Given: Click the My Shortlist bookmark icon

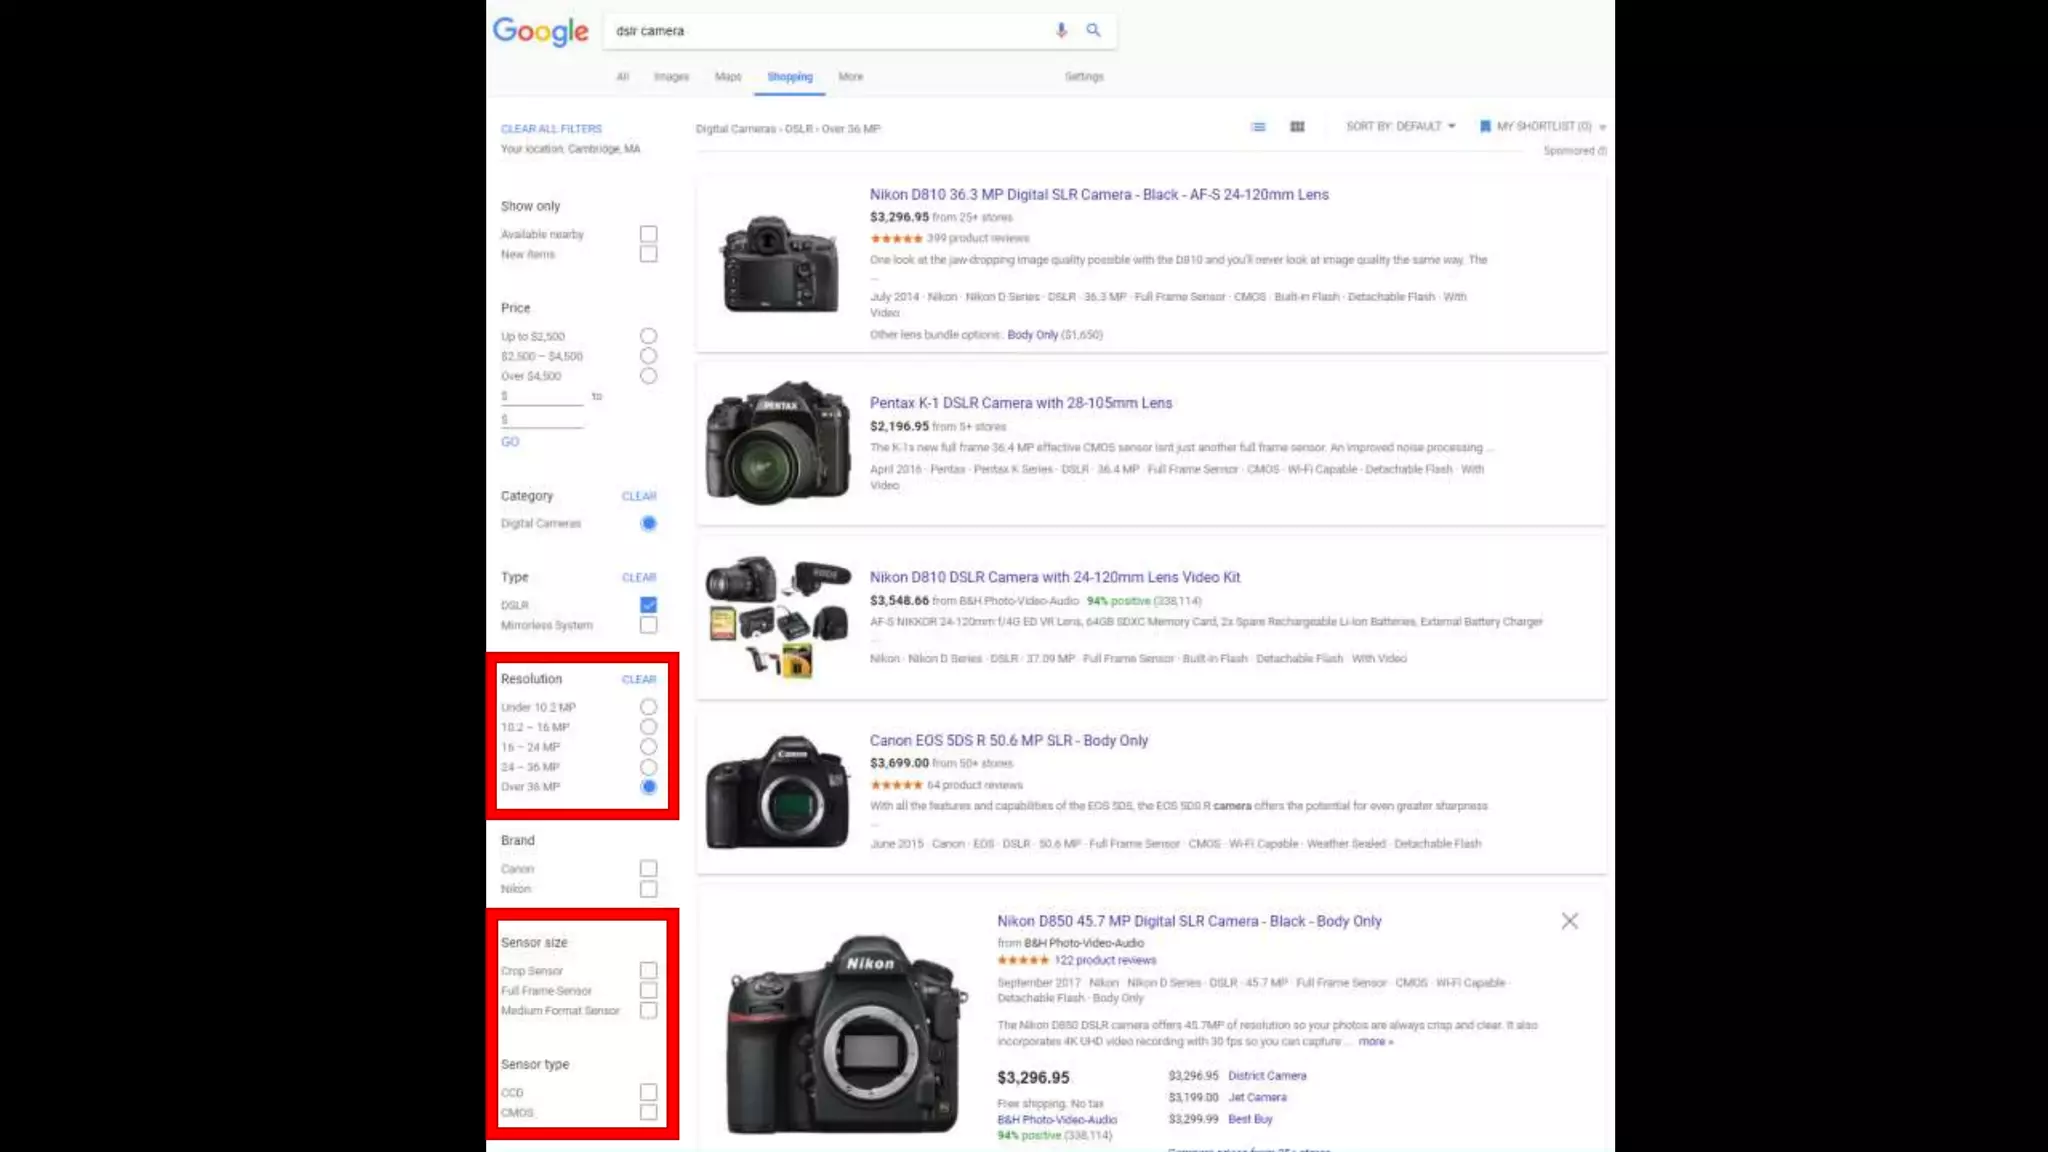Looking at the screenshot, I should pyautogui.click(x=1485, y=127).
